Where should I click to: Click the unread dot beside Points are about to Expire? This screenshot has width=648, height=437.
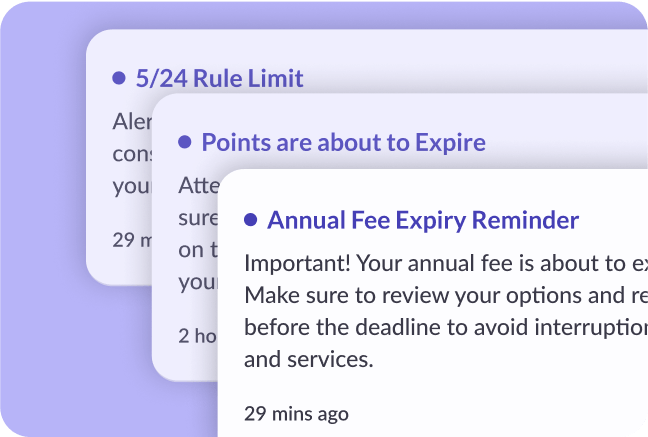point(184,142)
